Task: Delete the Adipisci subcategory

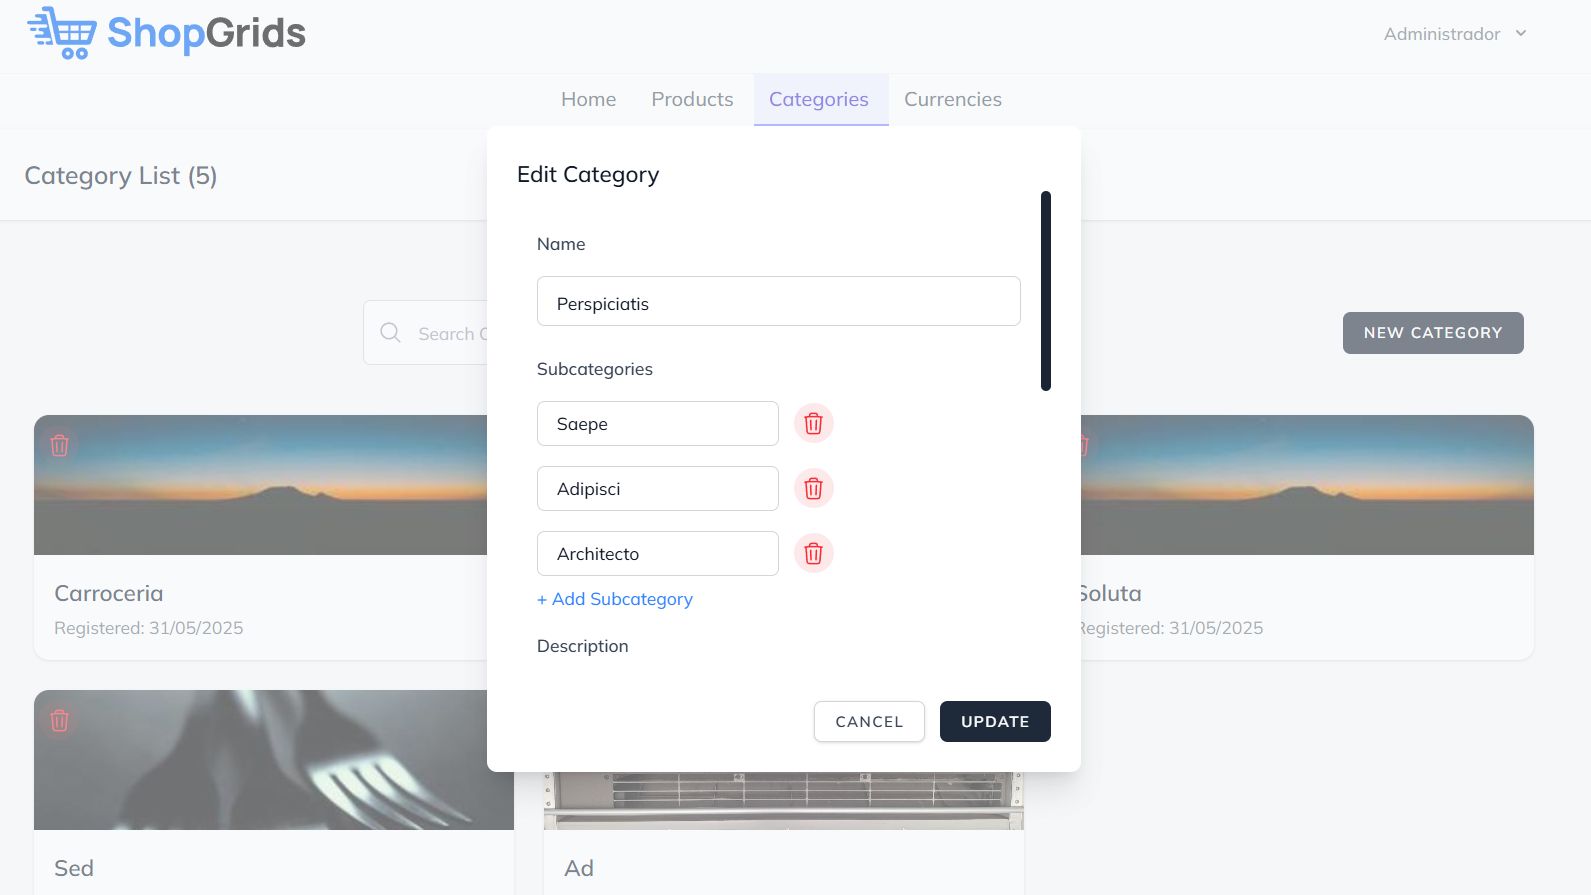Action: tap(813, 488)
